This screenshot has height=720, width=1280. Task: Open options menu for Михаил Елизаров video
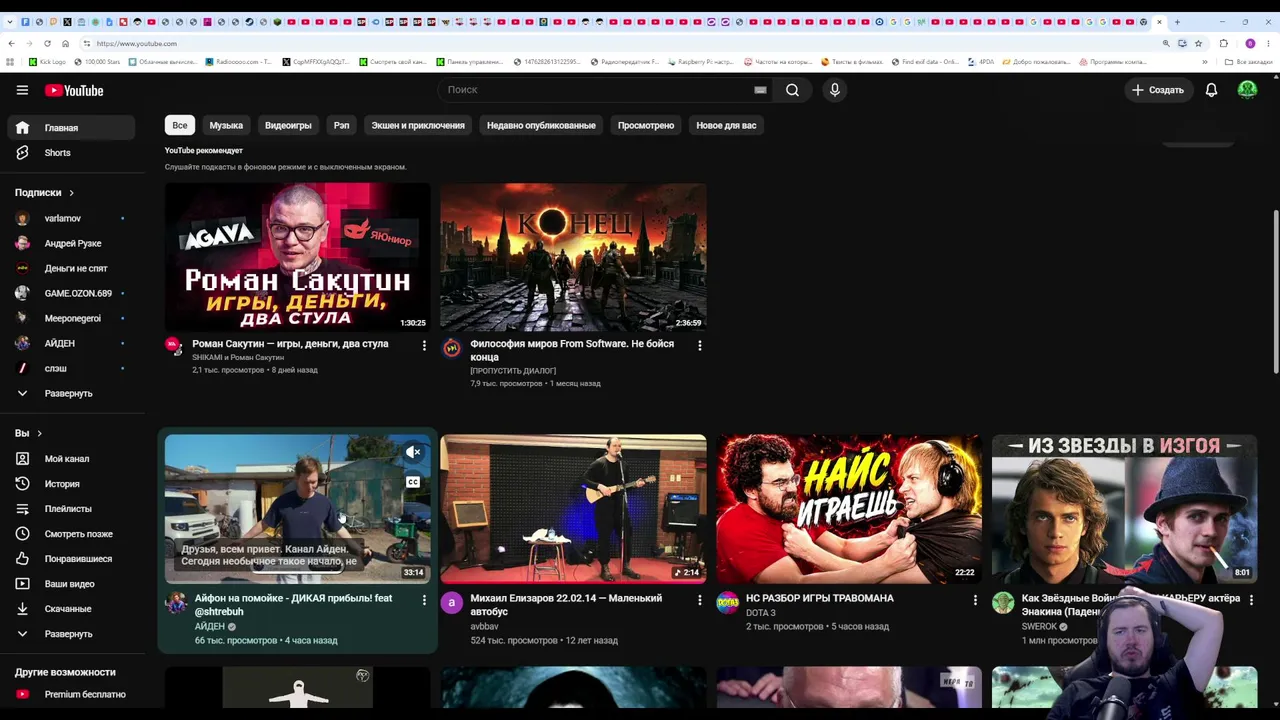[700, 600]
